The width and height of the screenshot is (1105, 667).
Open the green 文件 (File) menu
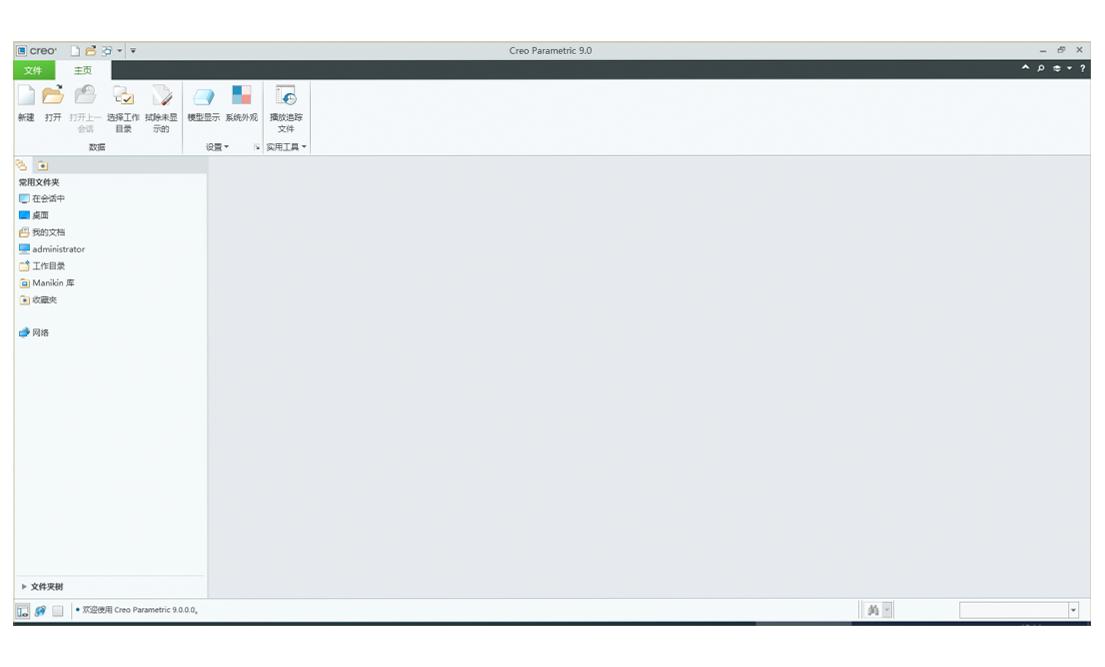pos(33,70)
